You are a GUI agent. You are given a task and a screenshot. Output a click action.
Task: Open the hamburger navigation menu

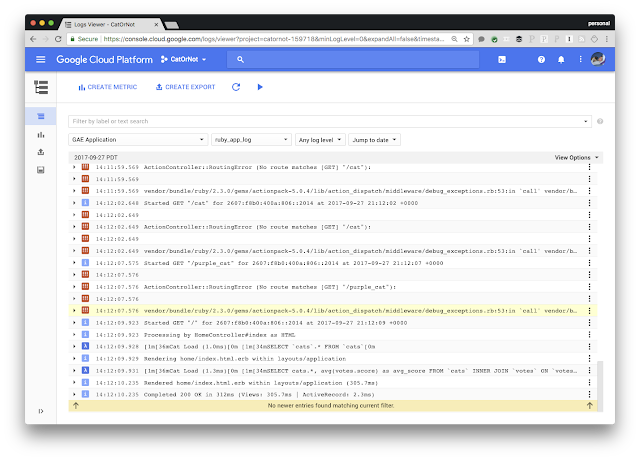[40, 60]
